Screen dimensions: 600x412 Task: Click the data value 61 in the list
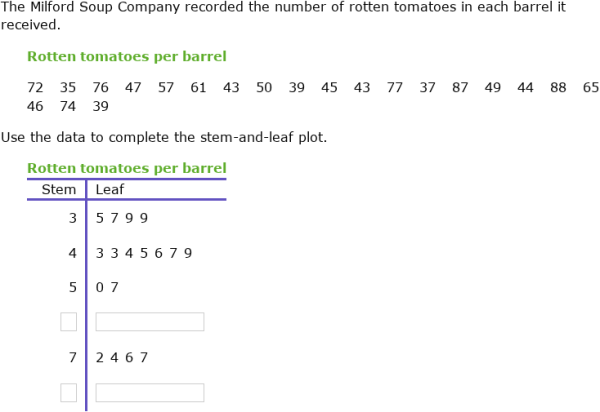click(198, 88)
